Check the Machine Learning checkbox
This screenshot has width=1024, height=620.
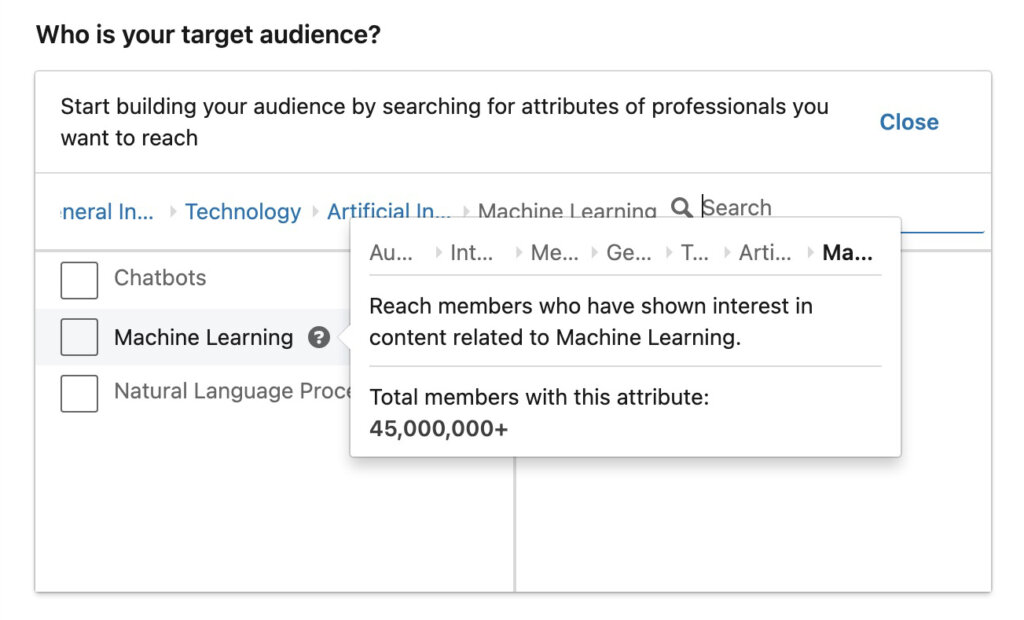79,337
